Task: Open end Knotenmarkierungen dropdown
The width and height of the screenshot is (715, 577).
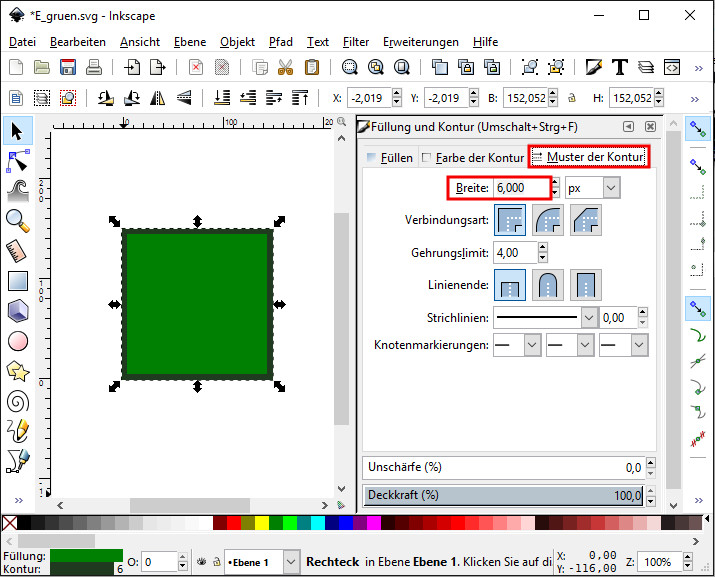Action: [x=639, y=345]
